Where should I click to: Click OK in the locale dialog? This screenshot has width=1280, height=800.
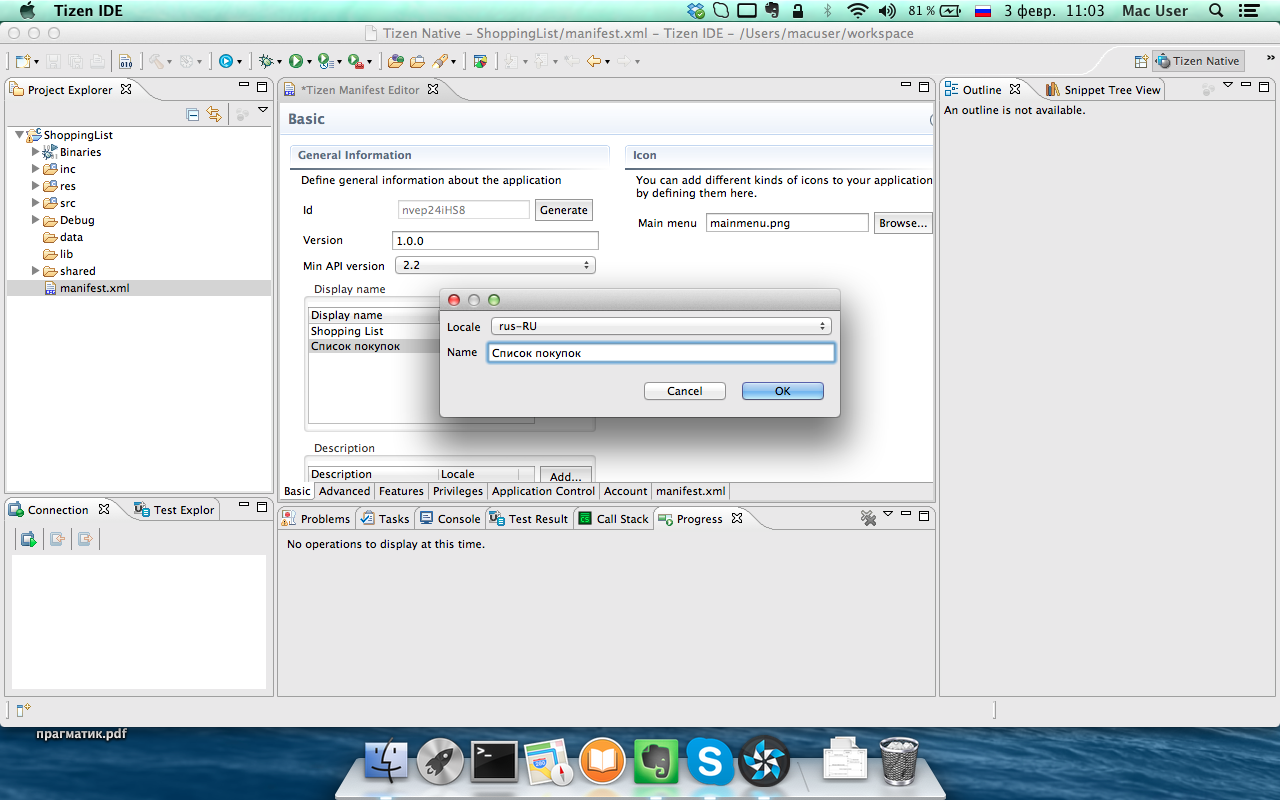(783, 391)
